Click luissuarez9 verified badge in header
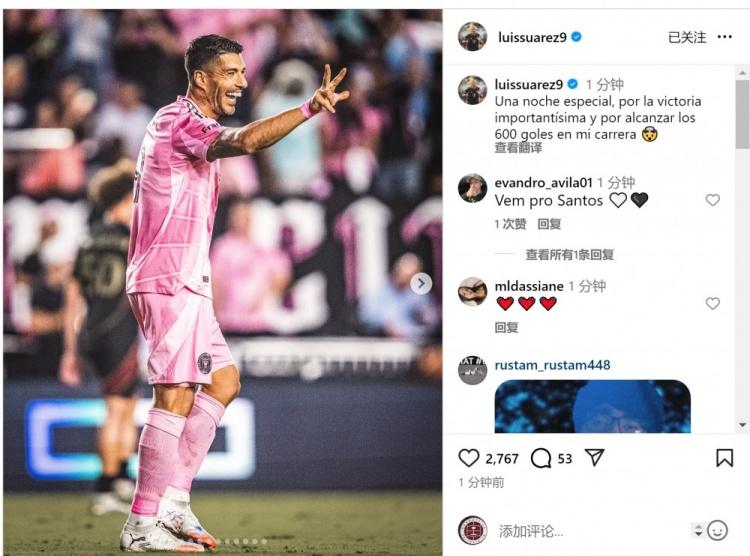 point(576,37)
